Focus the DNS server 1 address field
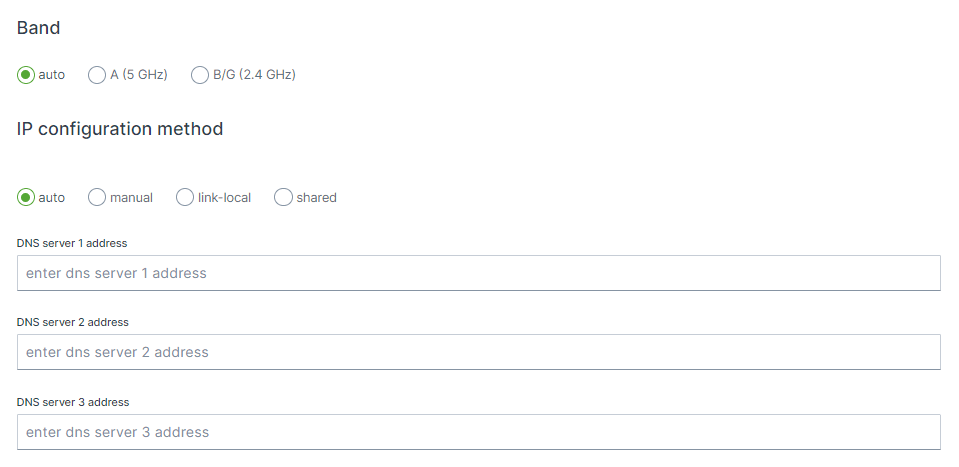The height and width of the screenshot is (467, 959). tap(479, 273)
